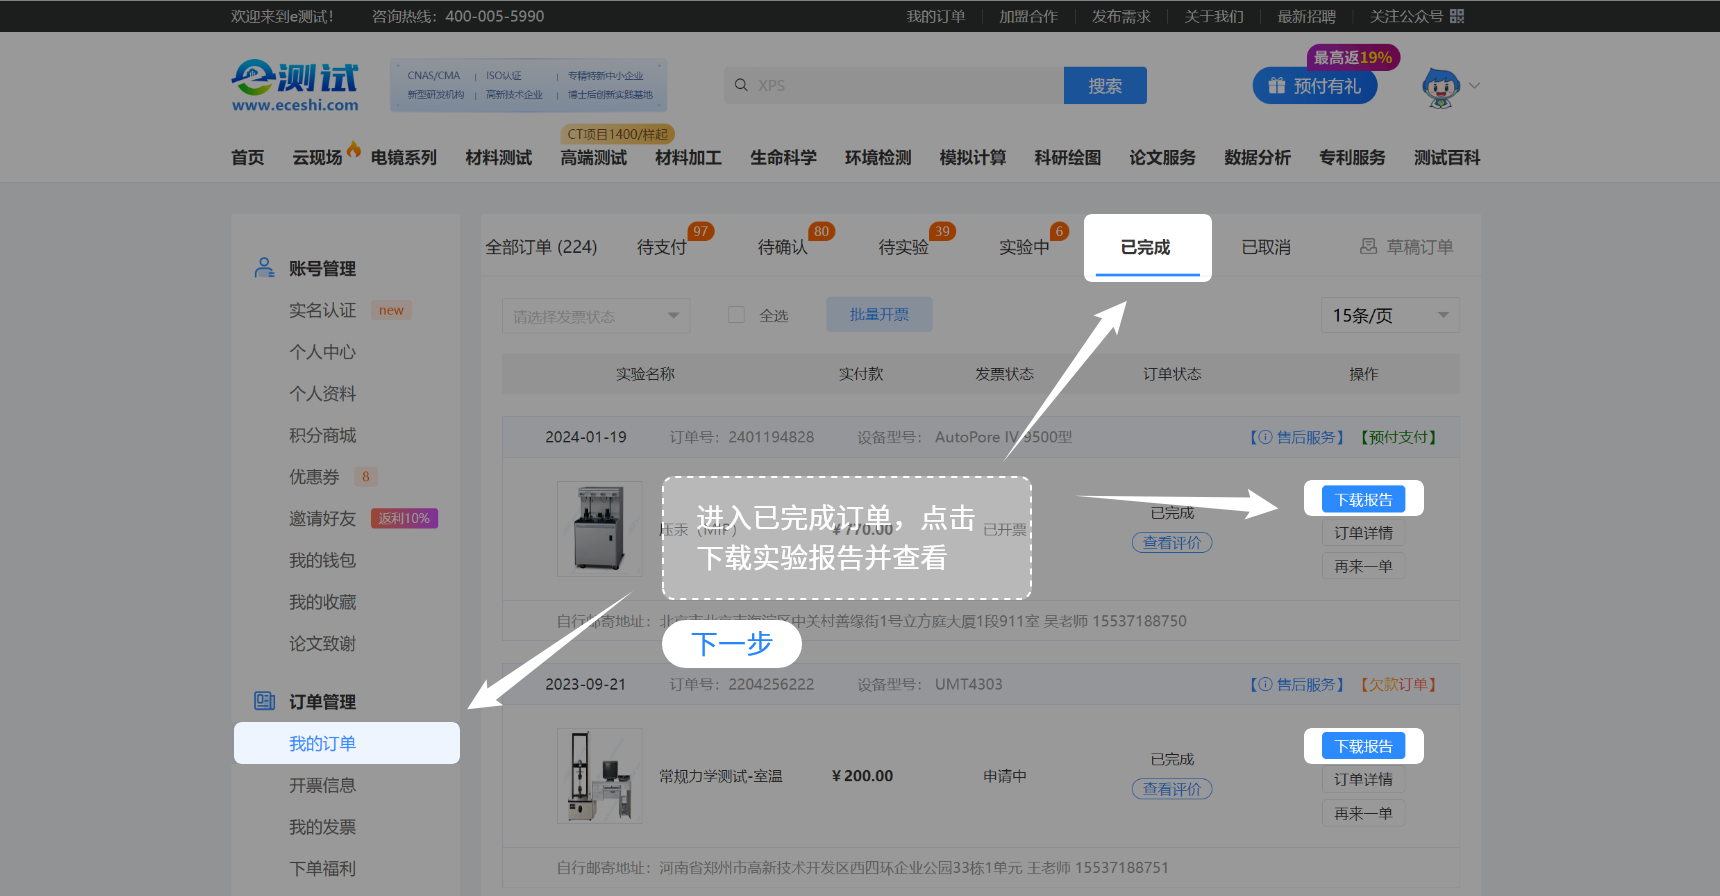Click the gift icon on 预付有礼
The image size is (1720, 896).
pyautogui.click(x=1276, y=86)
